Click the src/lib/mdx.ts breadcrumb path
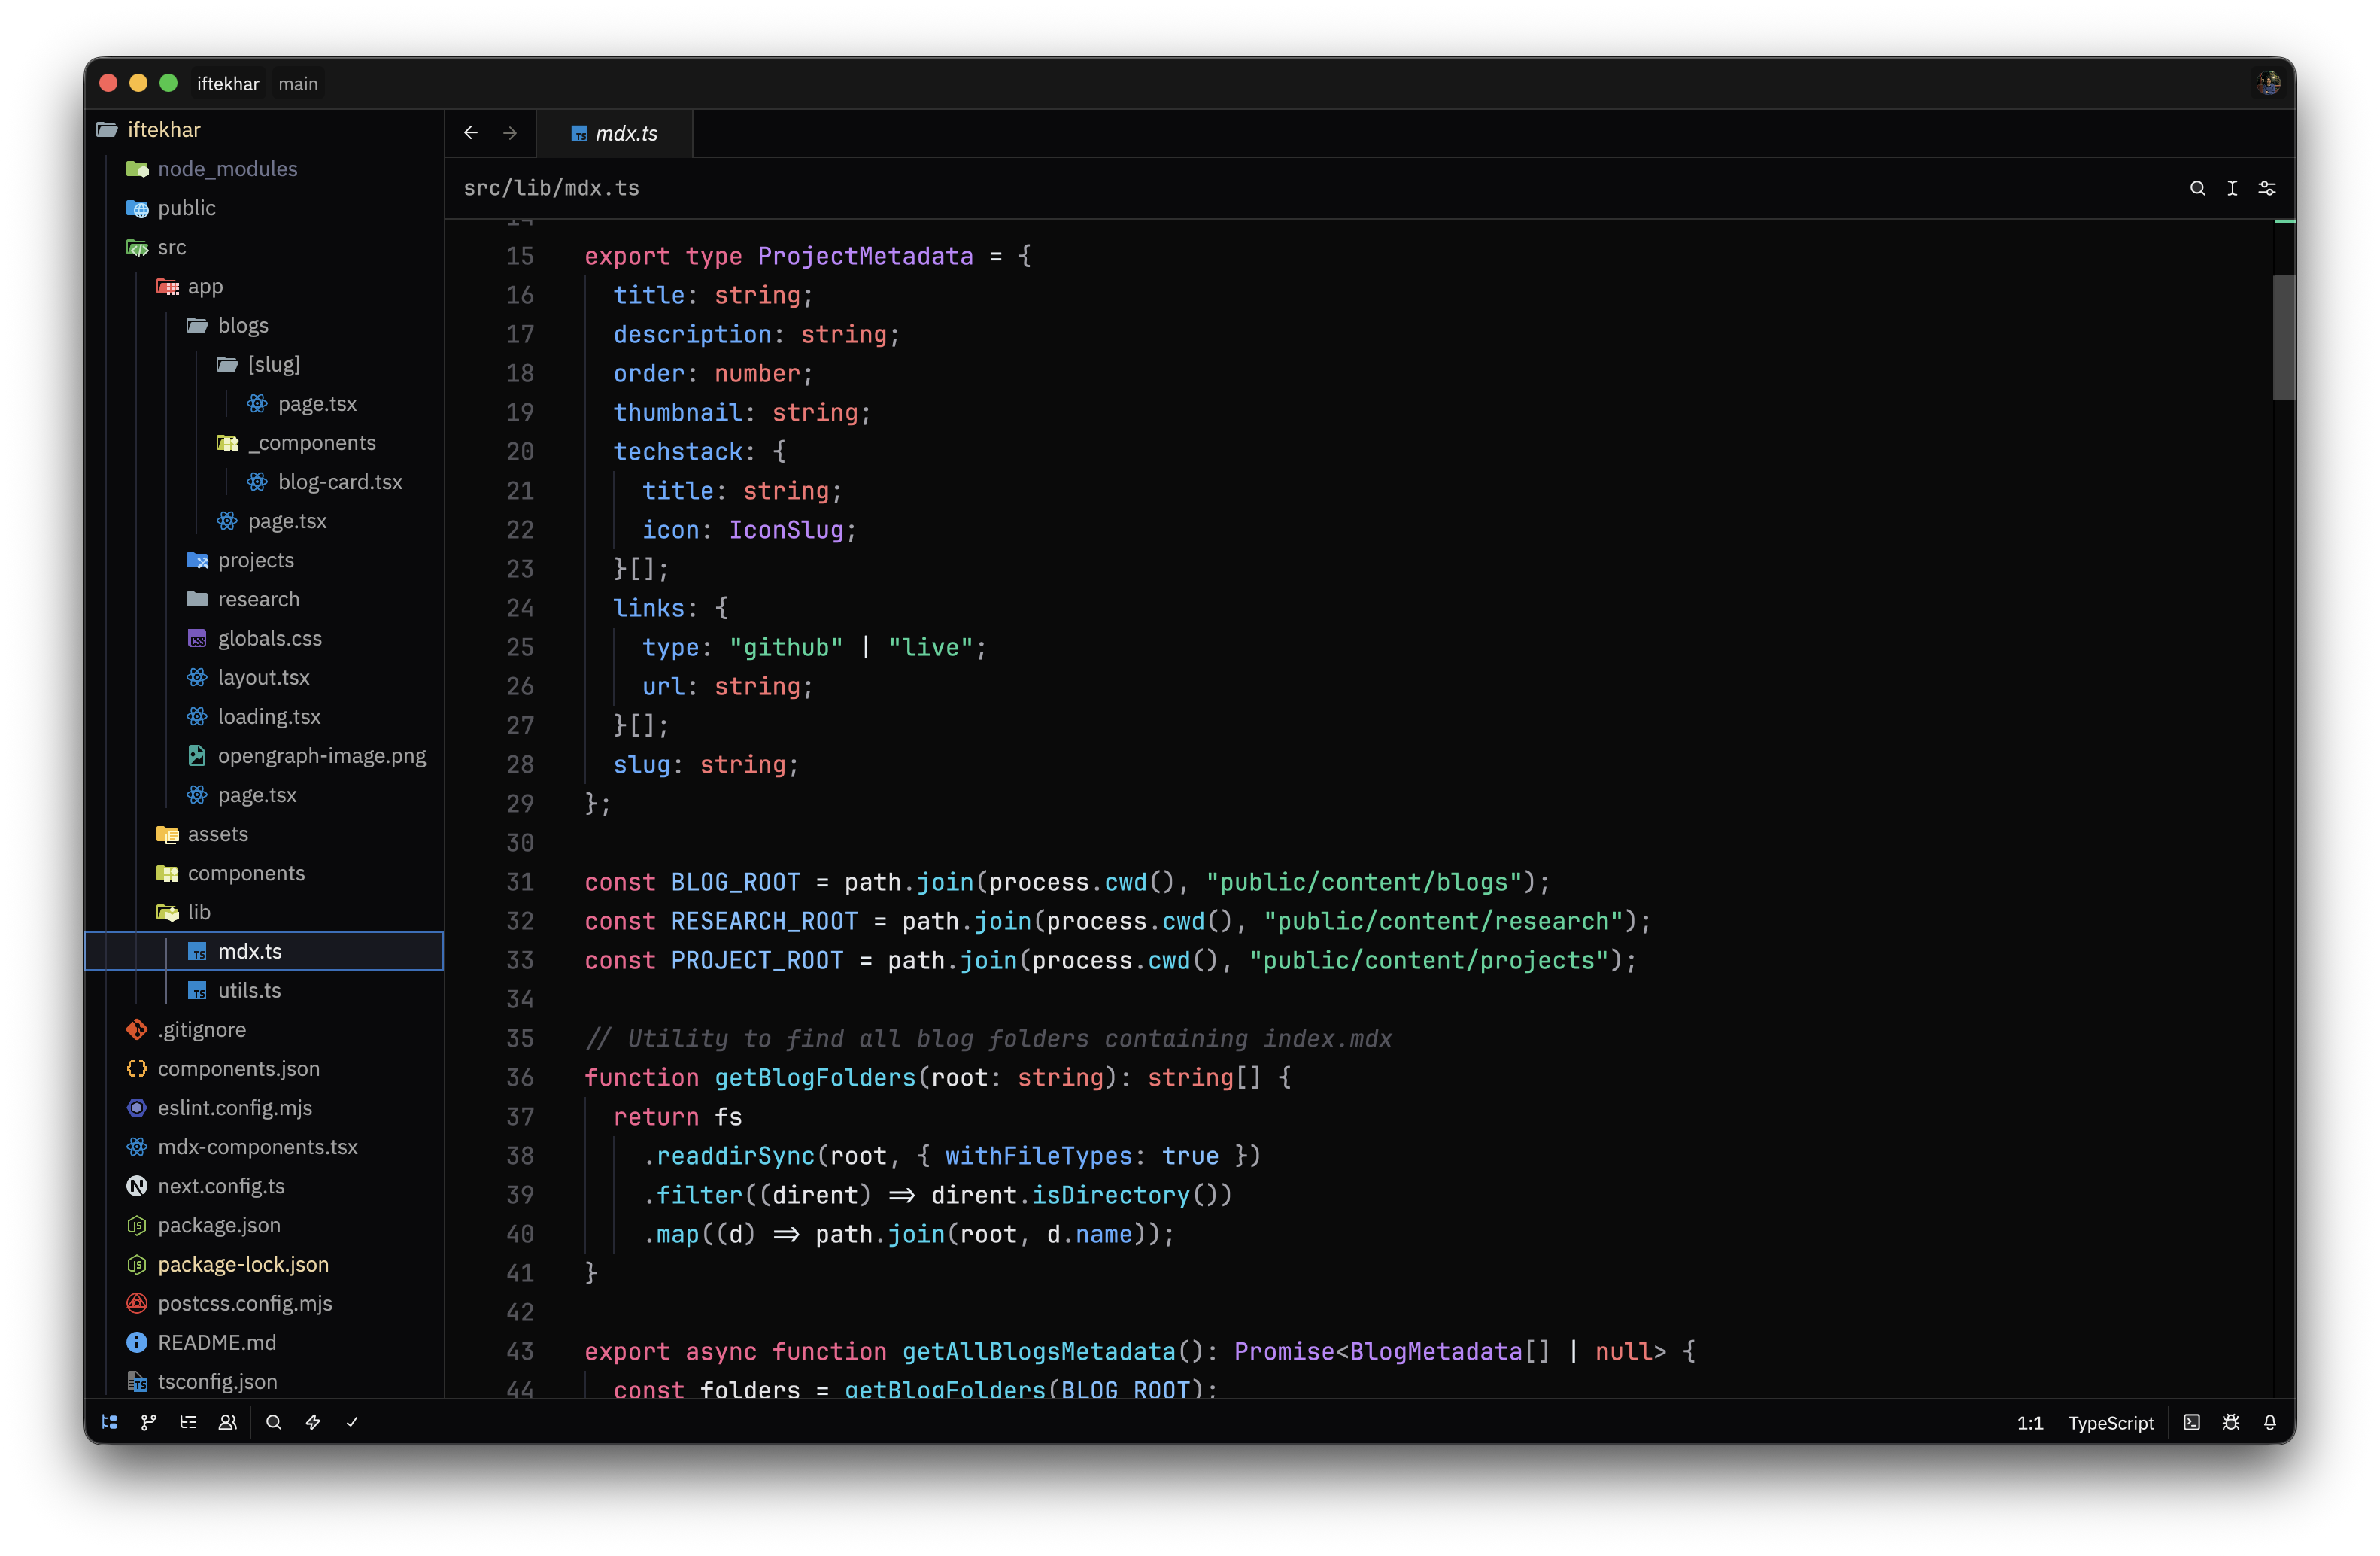This screenshot has height=1556, width=2380. click(551, 188)
